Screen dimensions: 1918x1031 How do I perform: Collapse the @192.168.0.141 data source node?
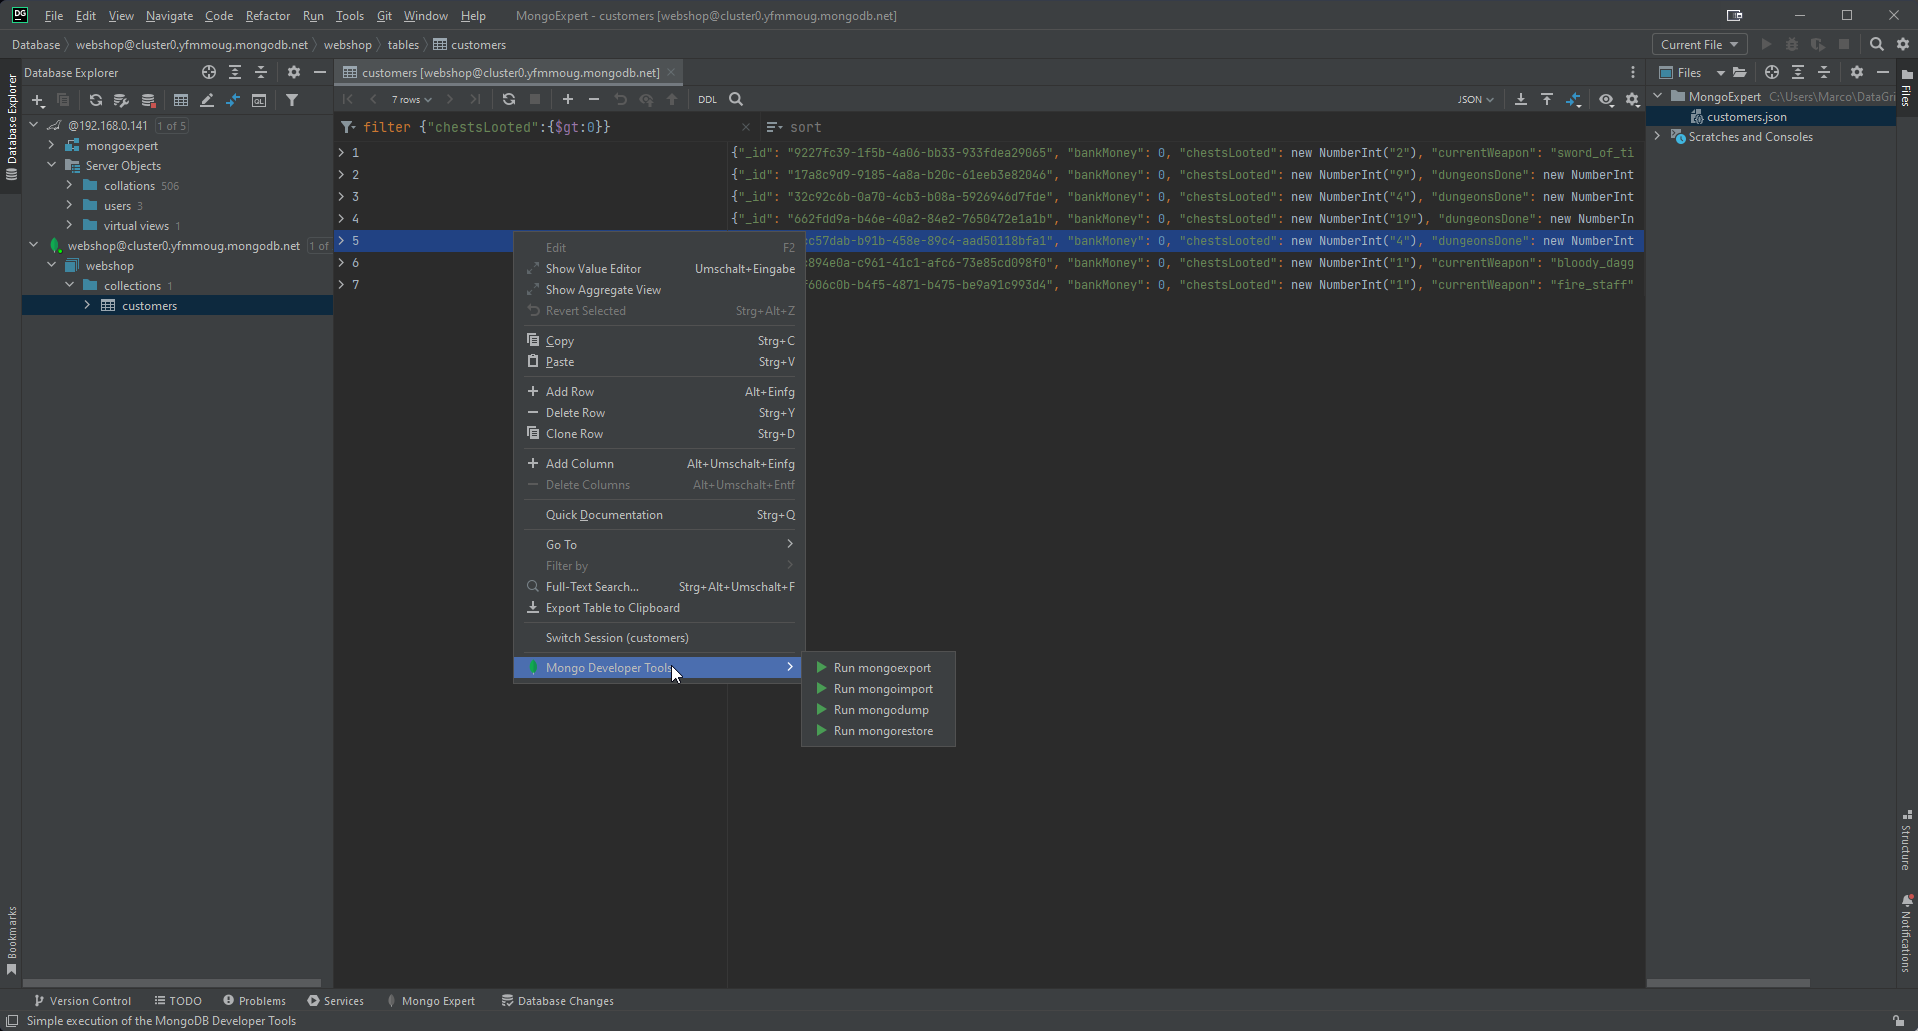tap(34, 125)
